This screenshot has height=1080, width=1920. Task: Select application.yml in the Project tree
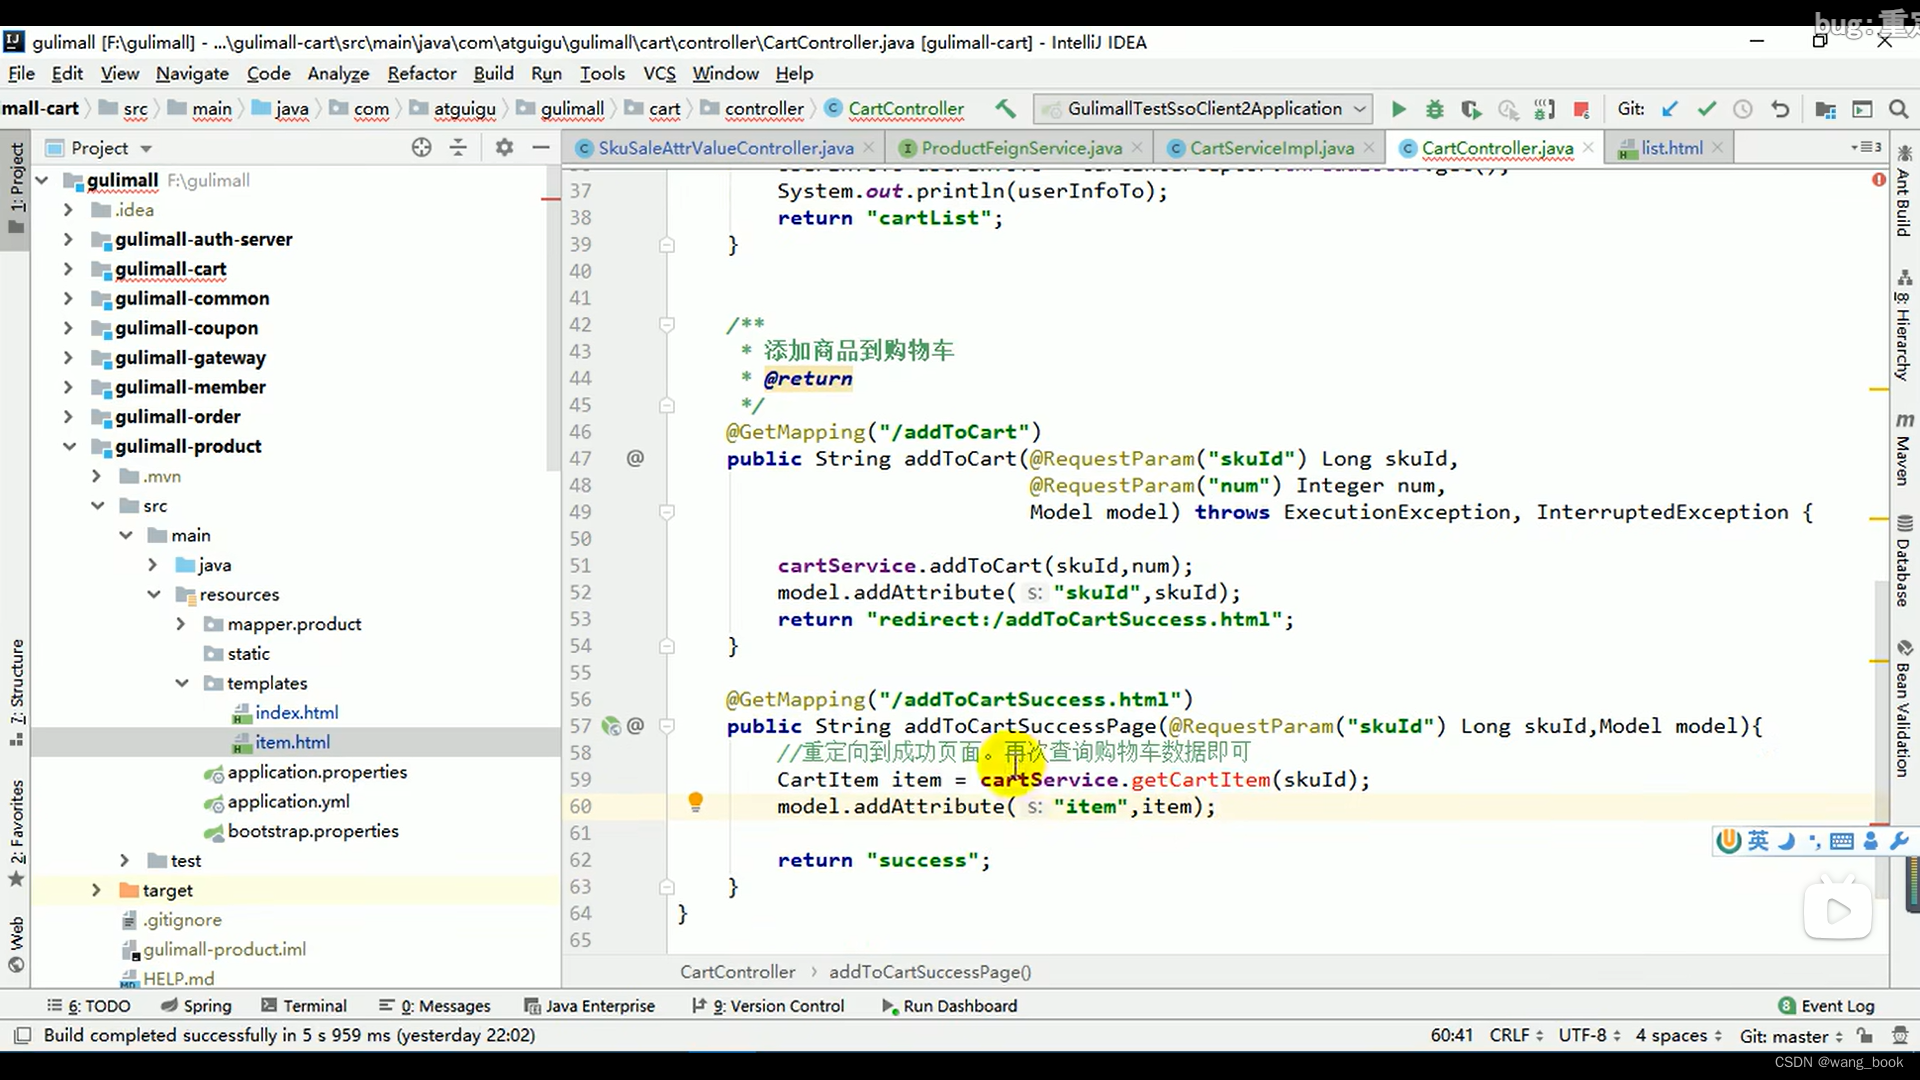(x=288, y=801)
